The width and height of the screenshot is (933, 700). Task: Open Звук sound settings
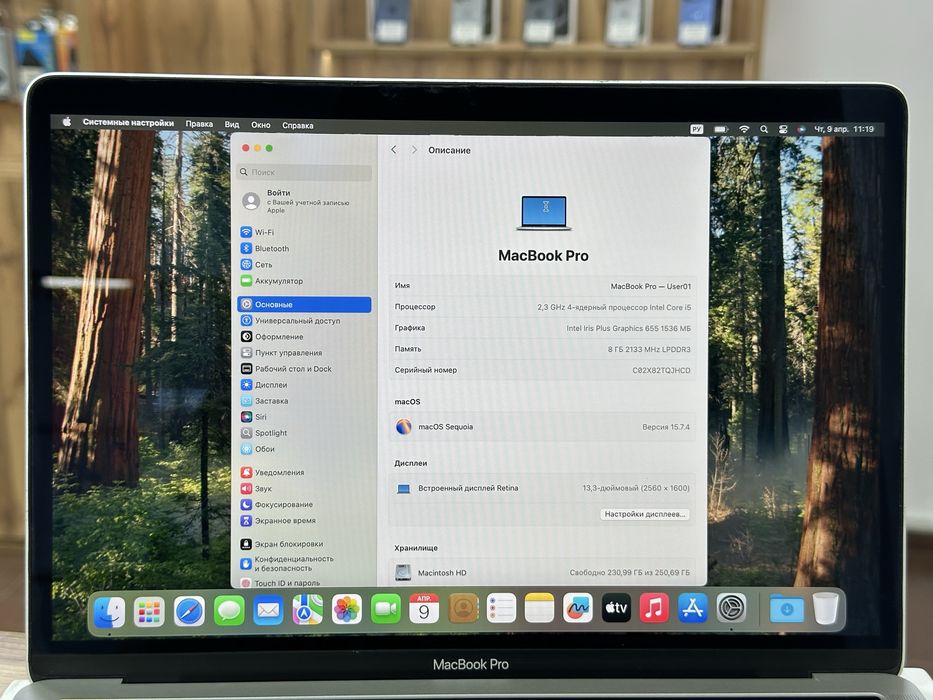304,488
